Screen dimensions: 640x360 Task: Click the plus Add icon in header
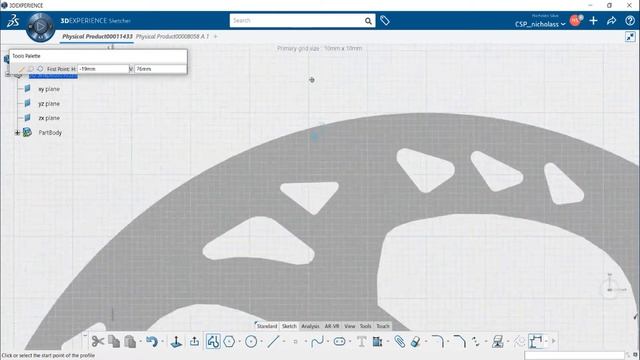[x=593, y=20]
